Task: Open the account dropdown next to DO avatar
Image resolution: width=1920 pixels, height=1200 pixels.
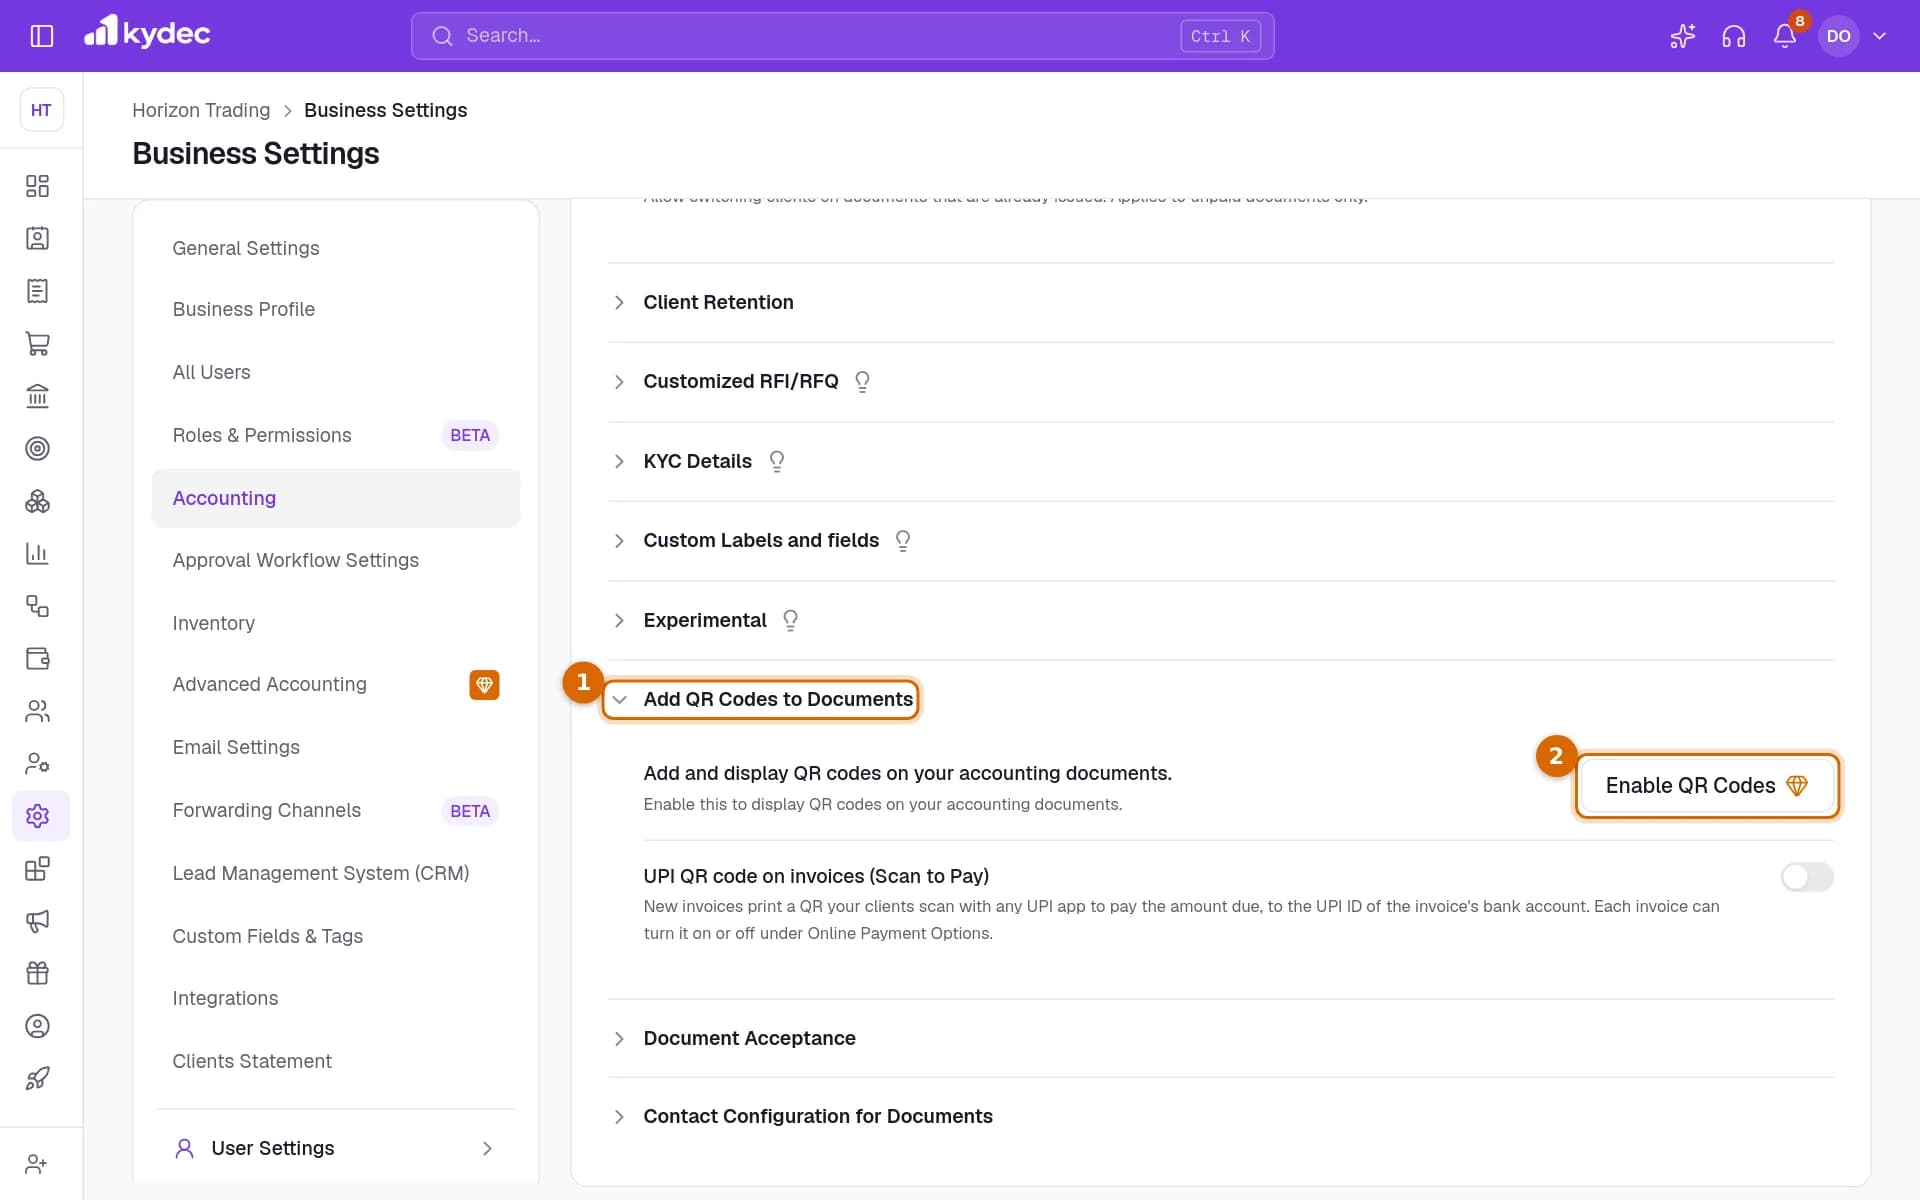Action: point(1880,36)
